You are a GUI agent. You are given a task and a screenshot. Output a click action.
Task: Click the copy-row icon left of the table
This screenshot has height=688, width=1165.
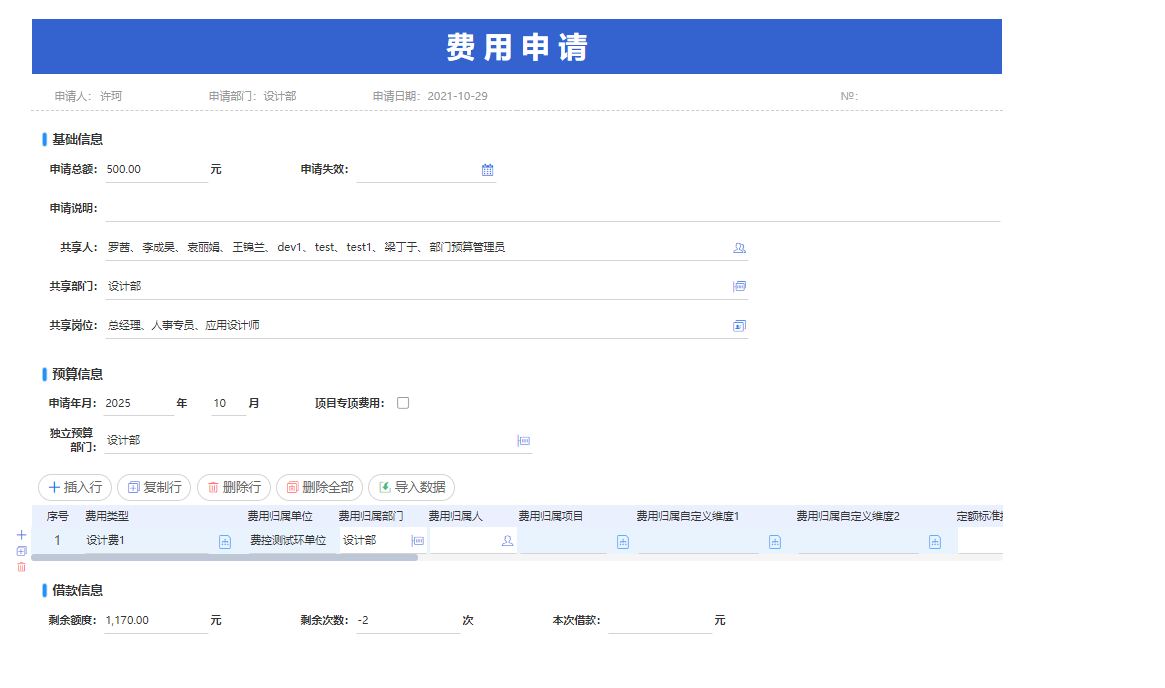[x=22, y=551]
